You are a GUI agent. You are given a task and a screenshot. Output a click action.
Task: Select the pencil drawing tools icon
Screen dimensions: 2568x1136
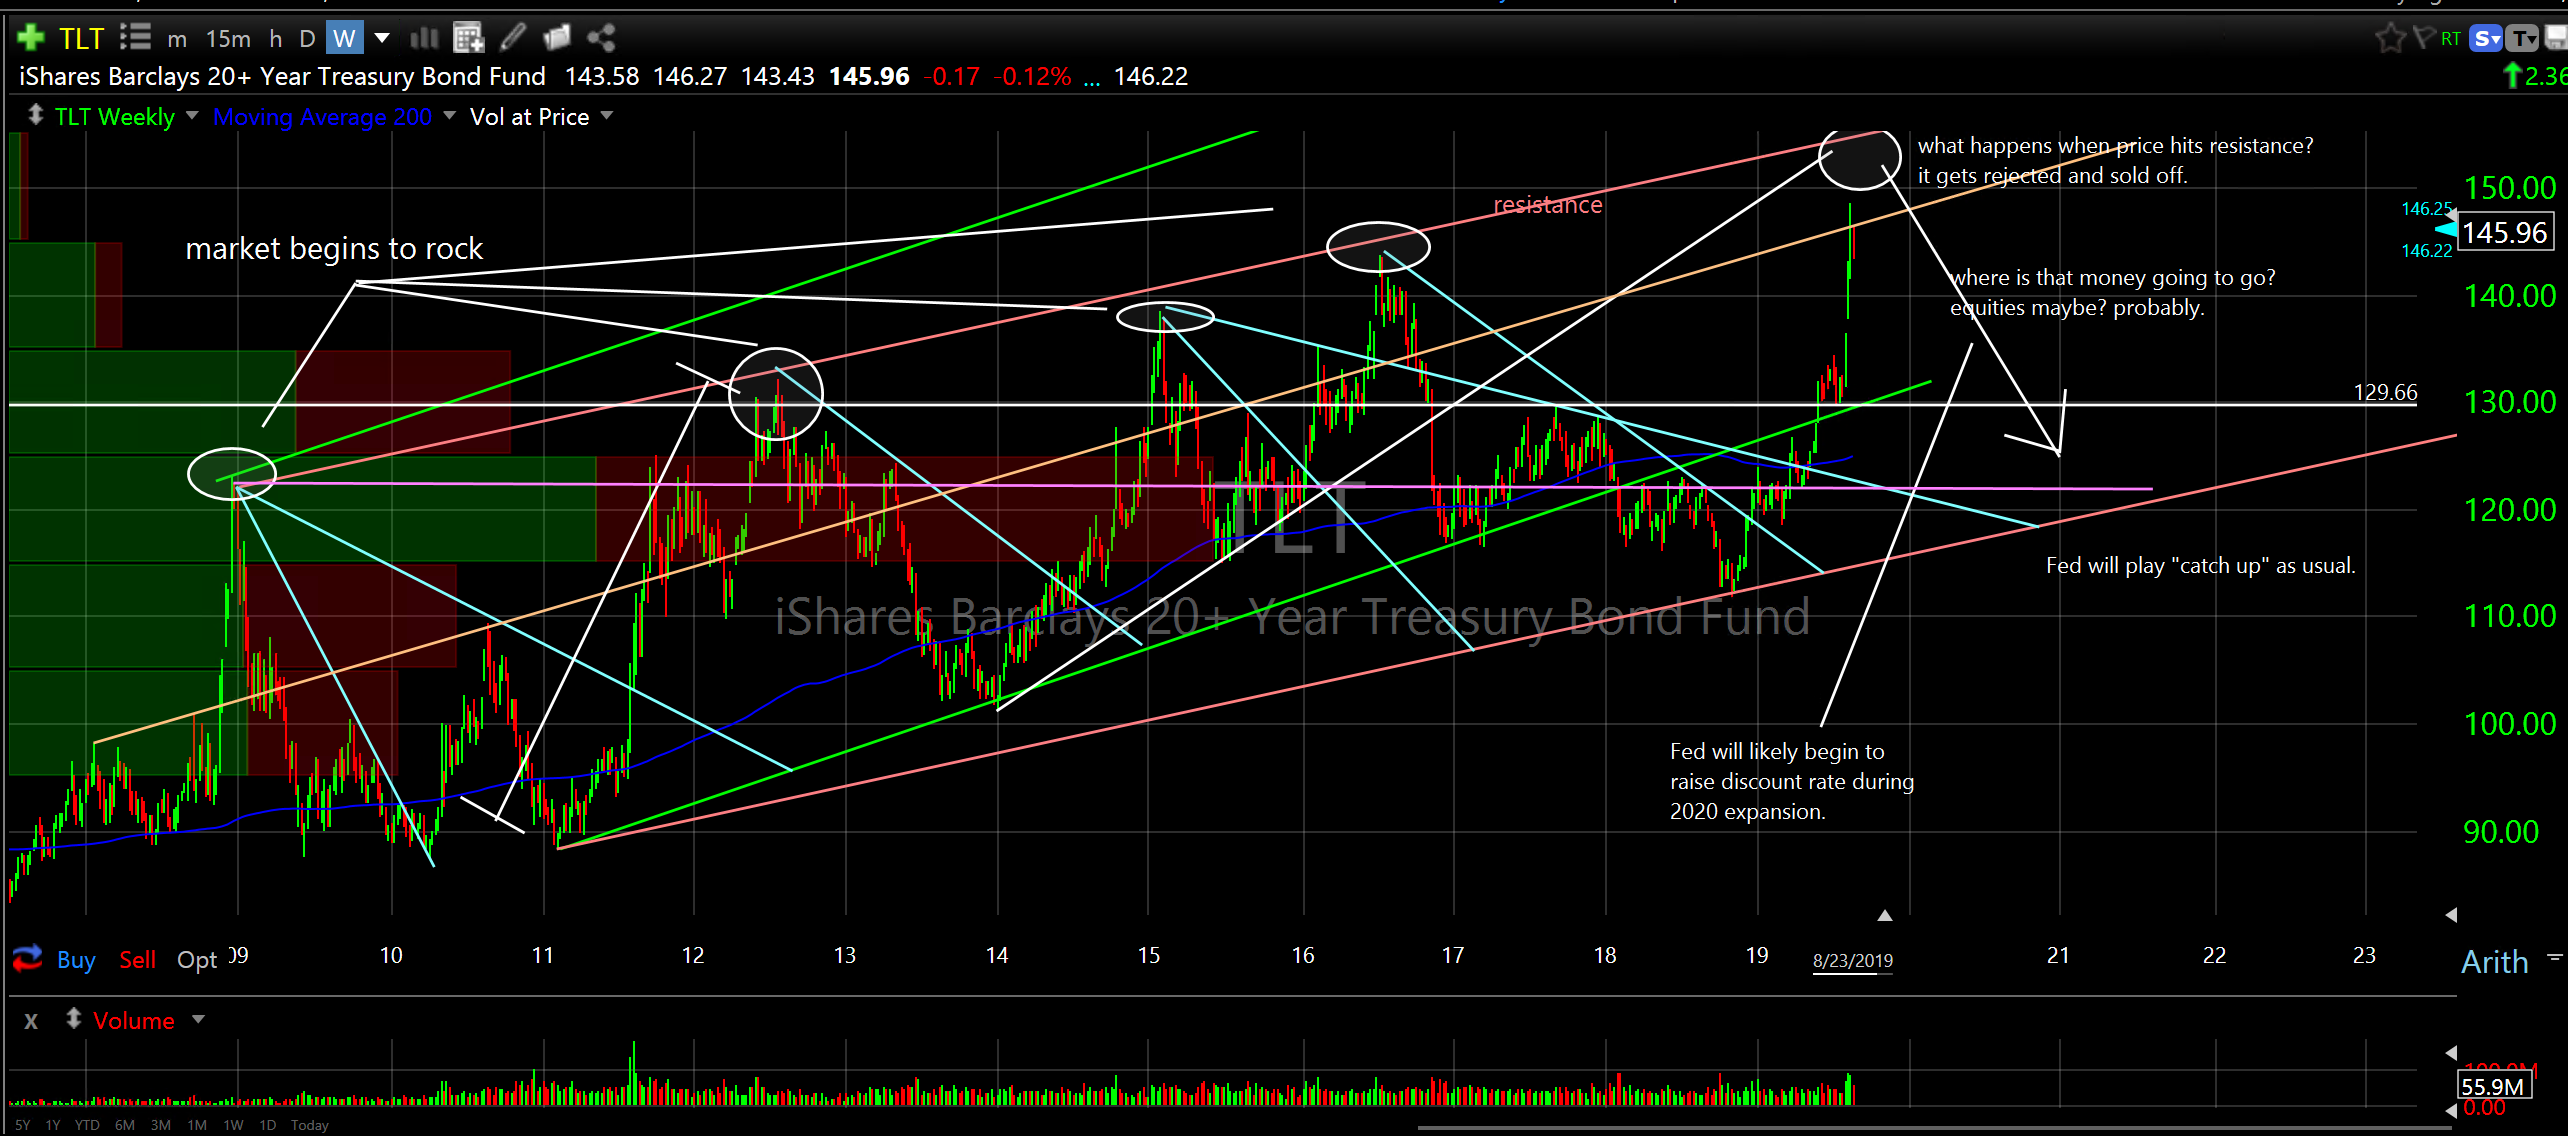click(x=513, y=38)
